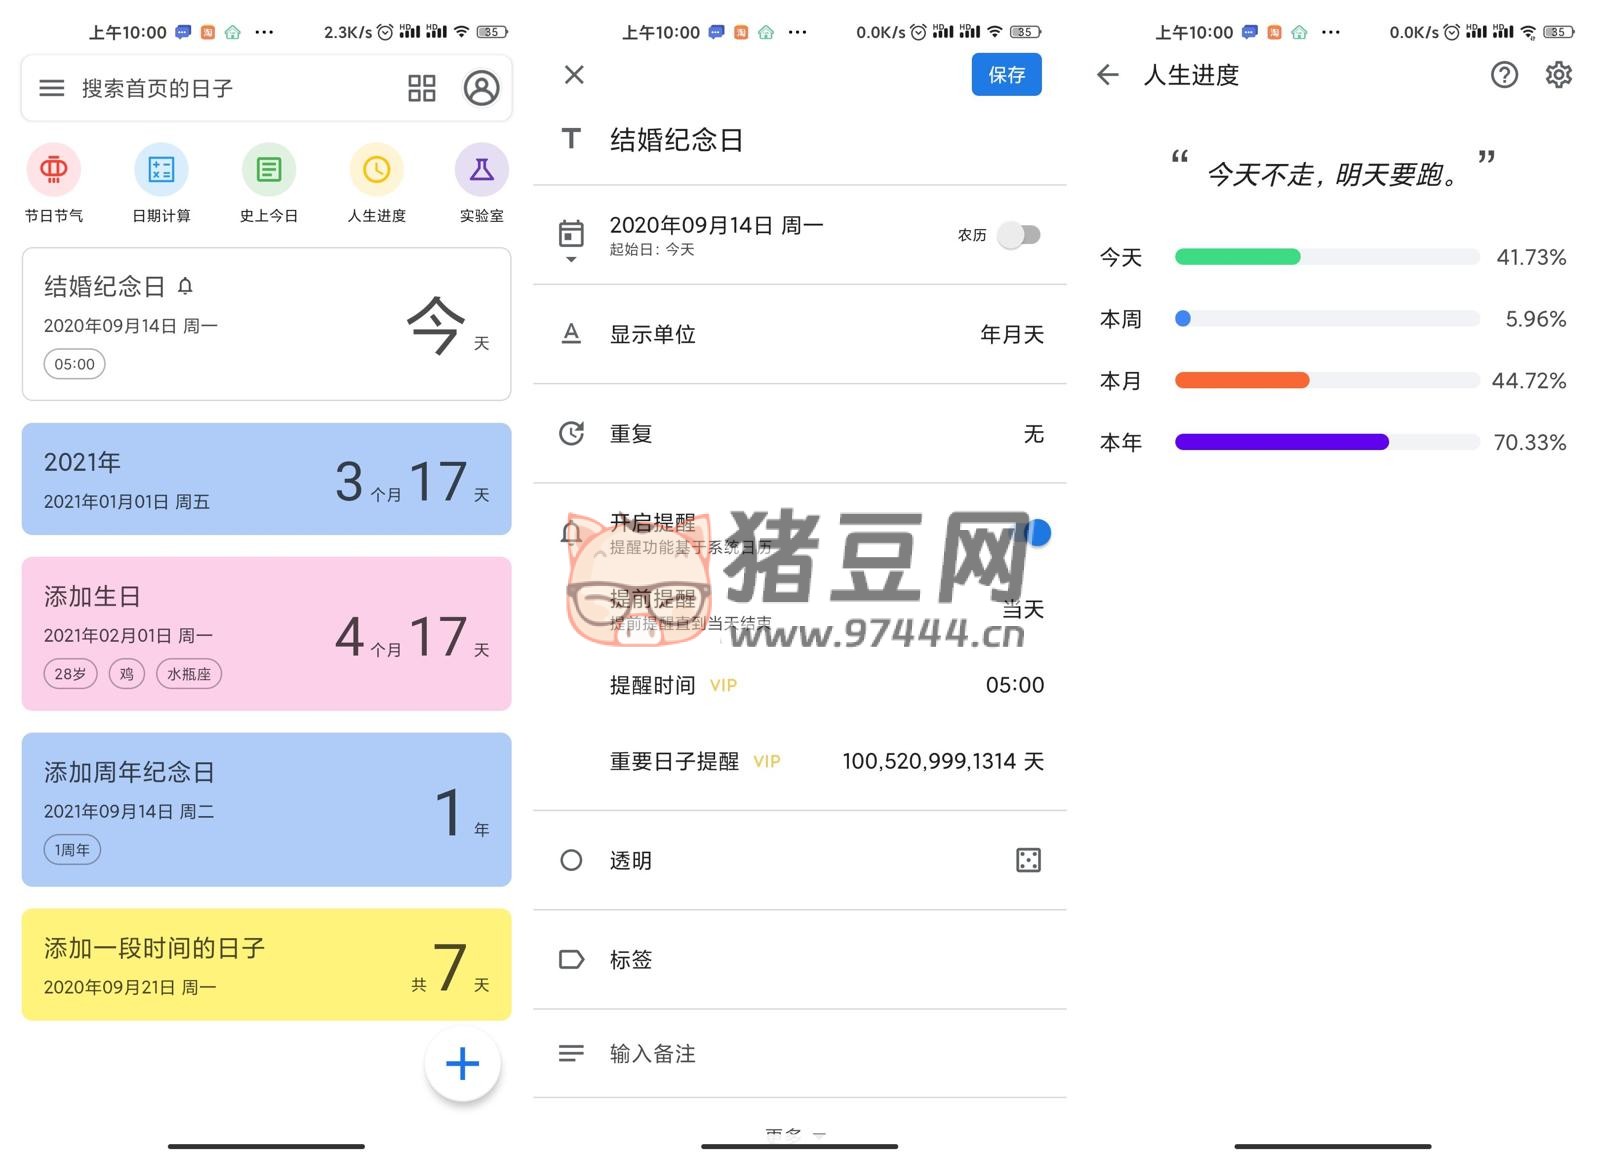
Task: Expand the date type dropdown arrow
Action: 571,260
